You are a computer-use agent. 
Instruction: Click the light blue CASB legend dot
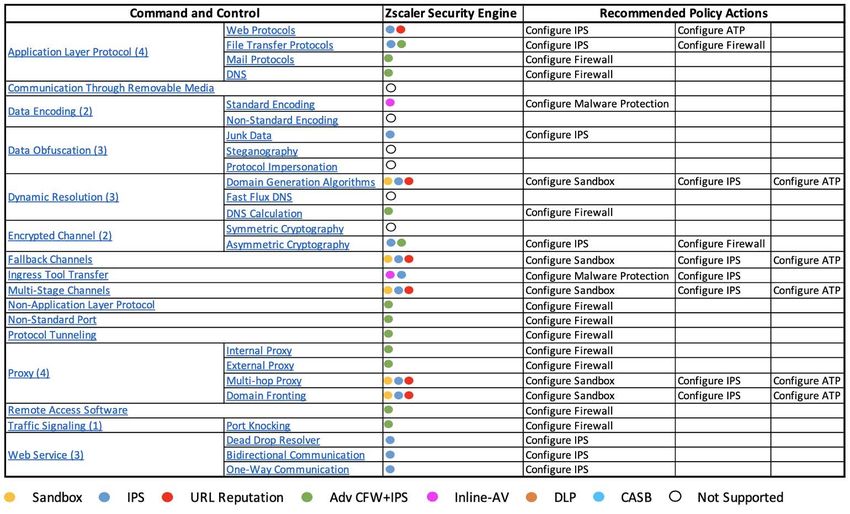[598, 497]
